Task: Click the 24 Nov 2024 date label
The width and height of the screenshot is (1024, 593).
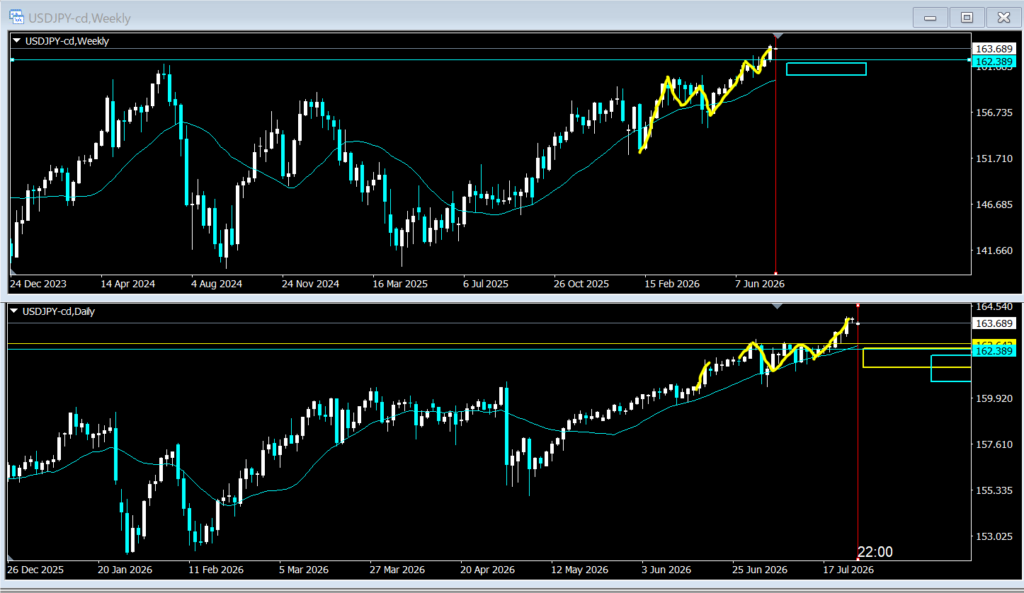Action: click(310, 284)
